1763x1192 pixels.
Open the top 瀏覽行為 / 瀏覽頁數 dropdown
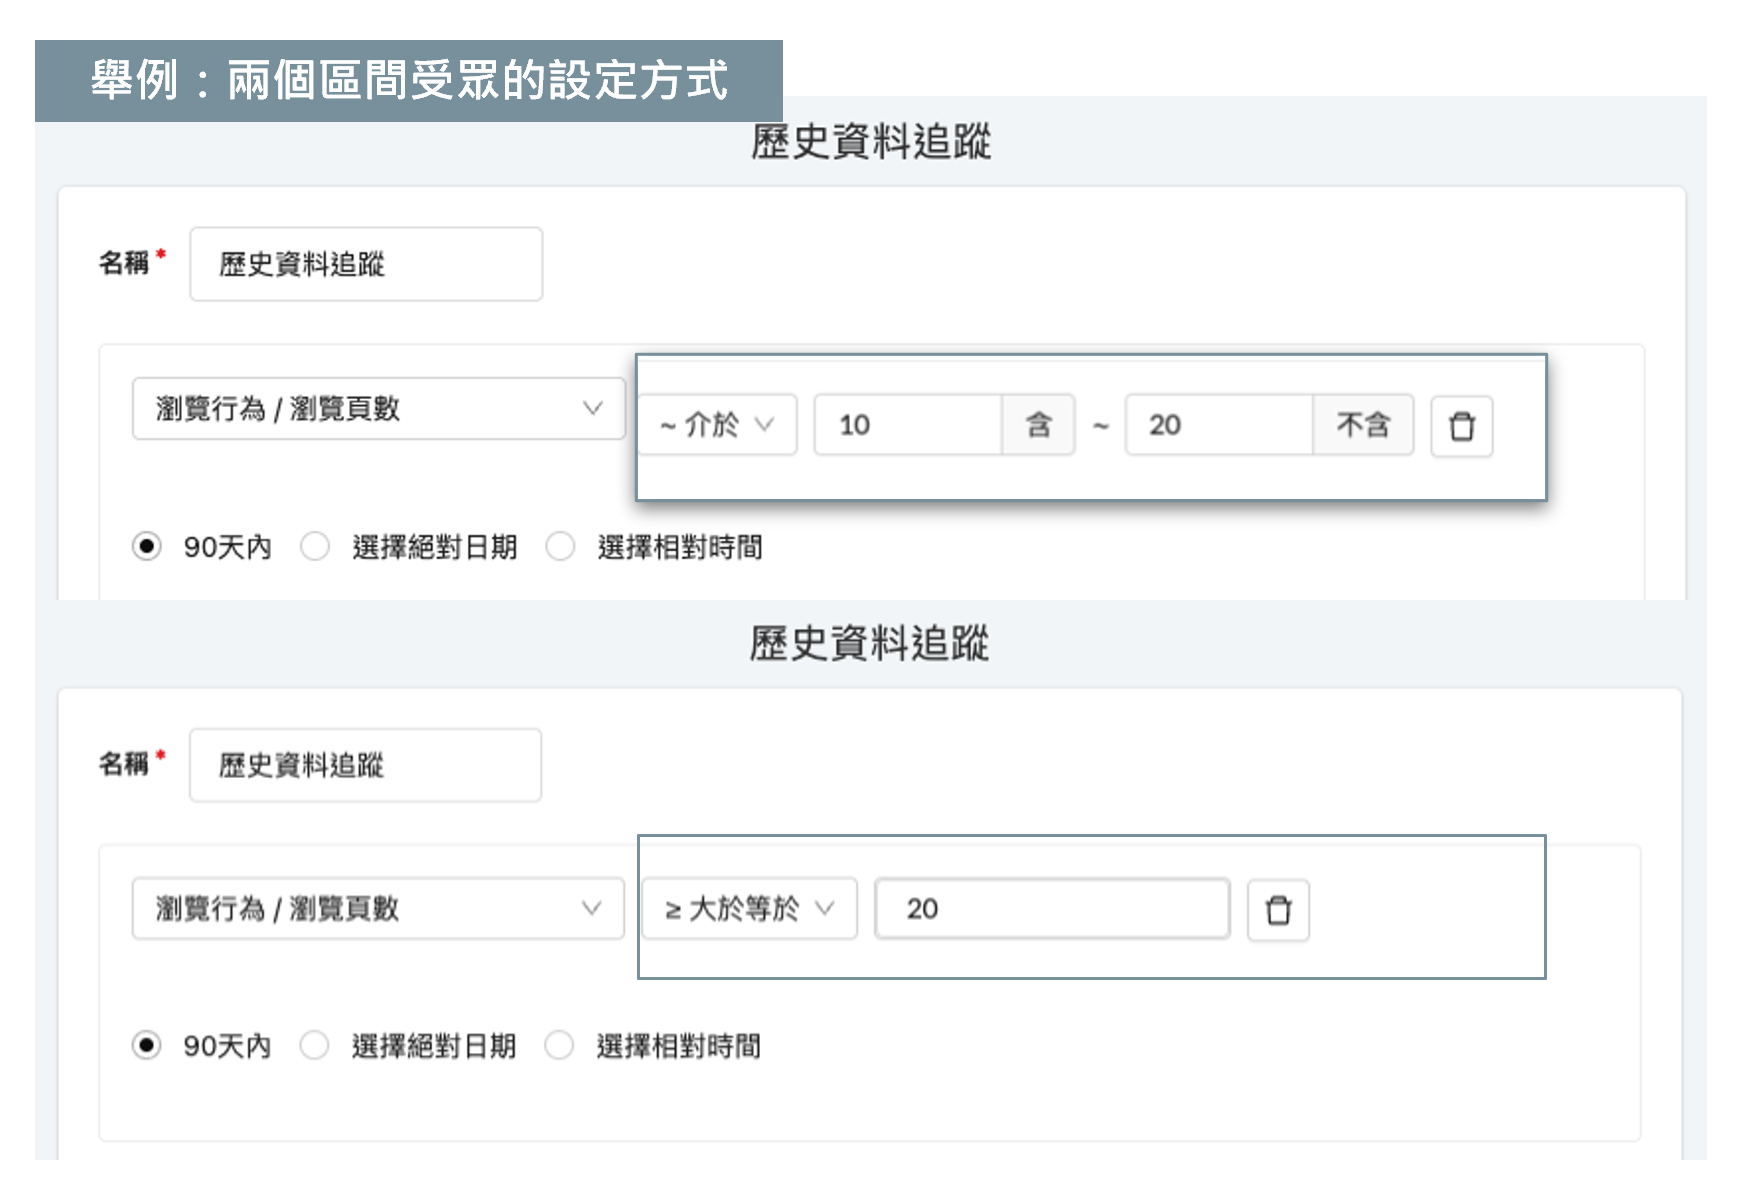point(377,408)
